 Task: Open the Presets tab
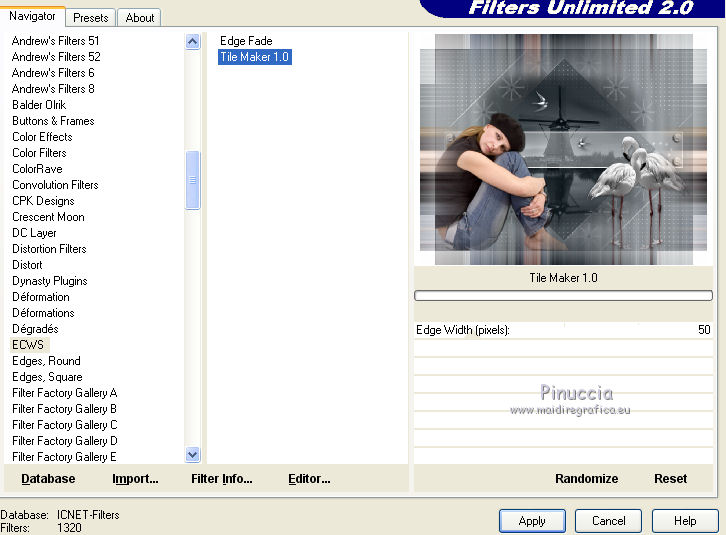coord(91,18)
